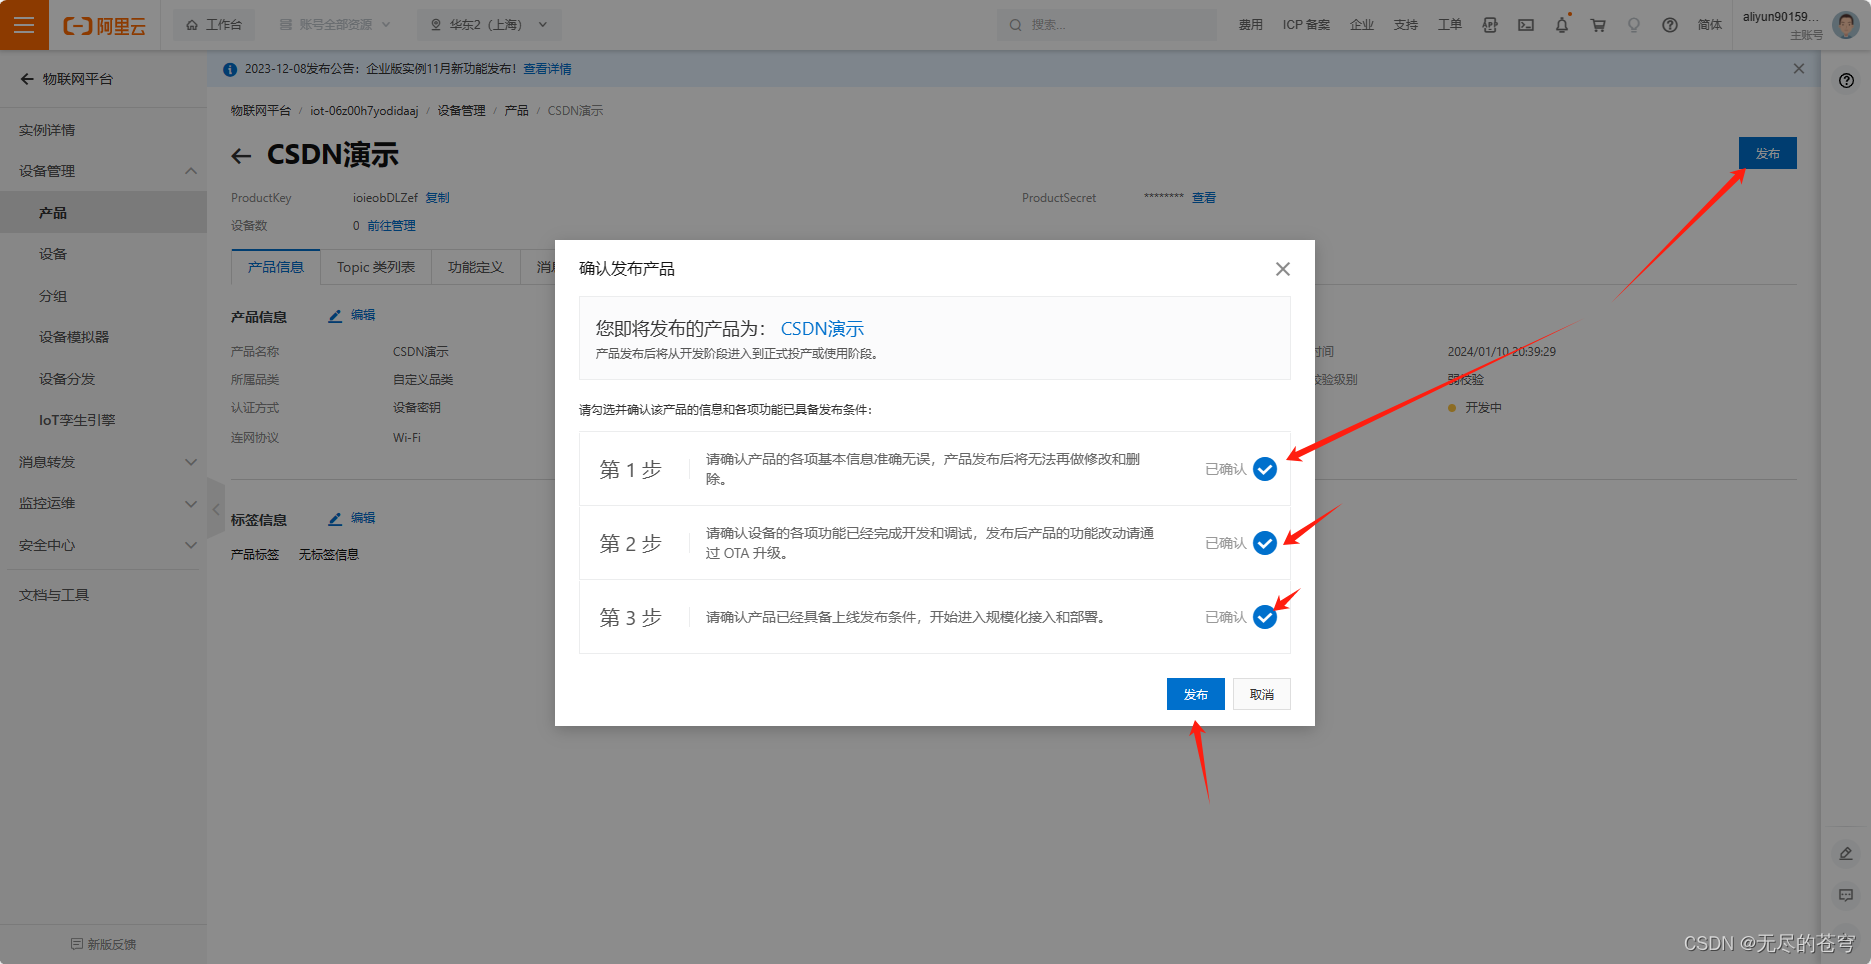This screenshot has width=1871, height=964.
Task: Switch language with 简体
Action: (x=1710, y=25)
